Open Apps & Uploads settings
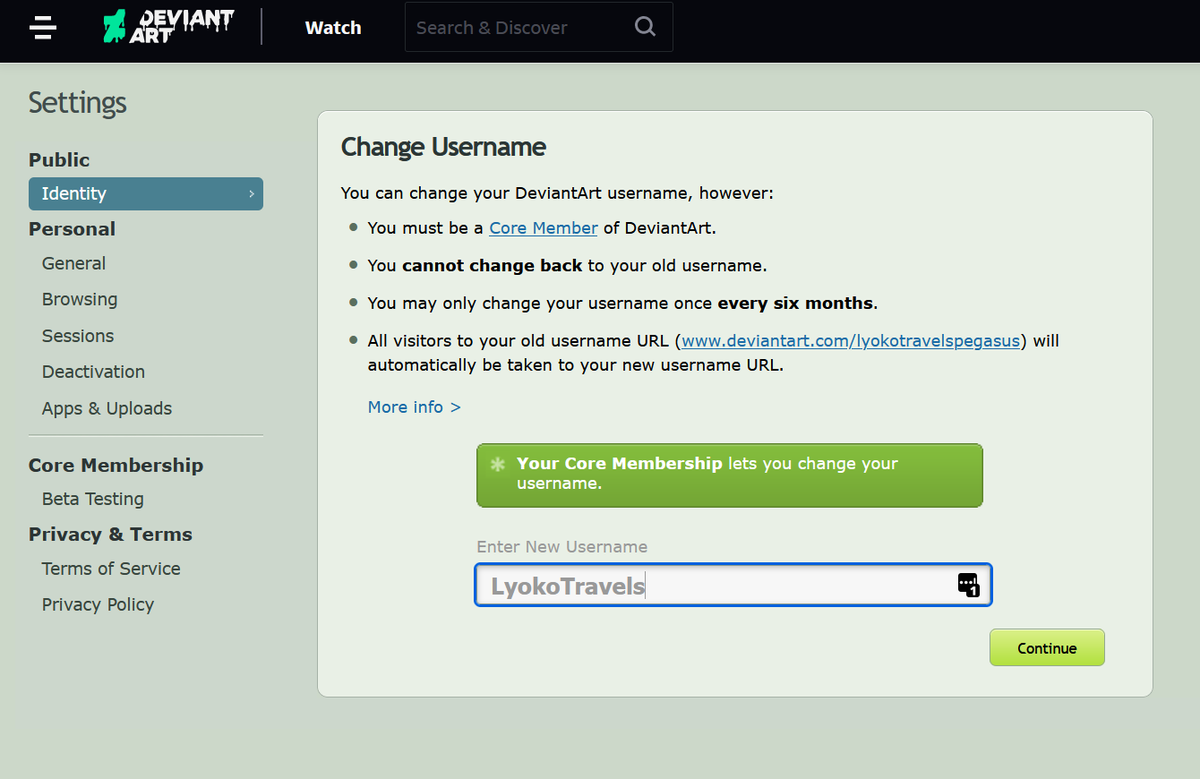The width and height of the screenshot is (1200, 779). 107,408
